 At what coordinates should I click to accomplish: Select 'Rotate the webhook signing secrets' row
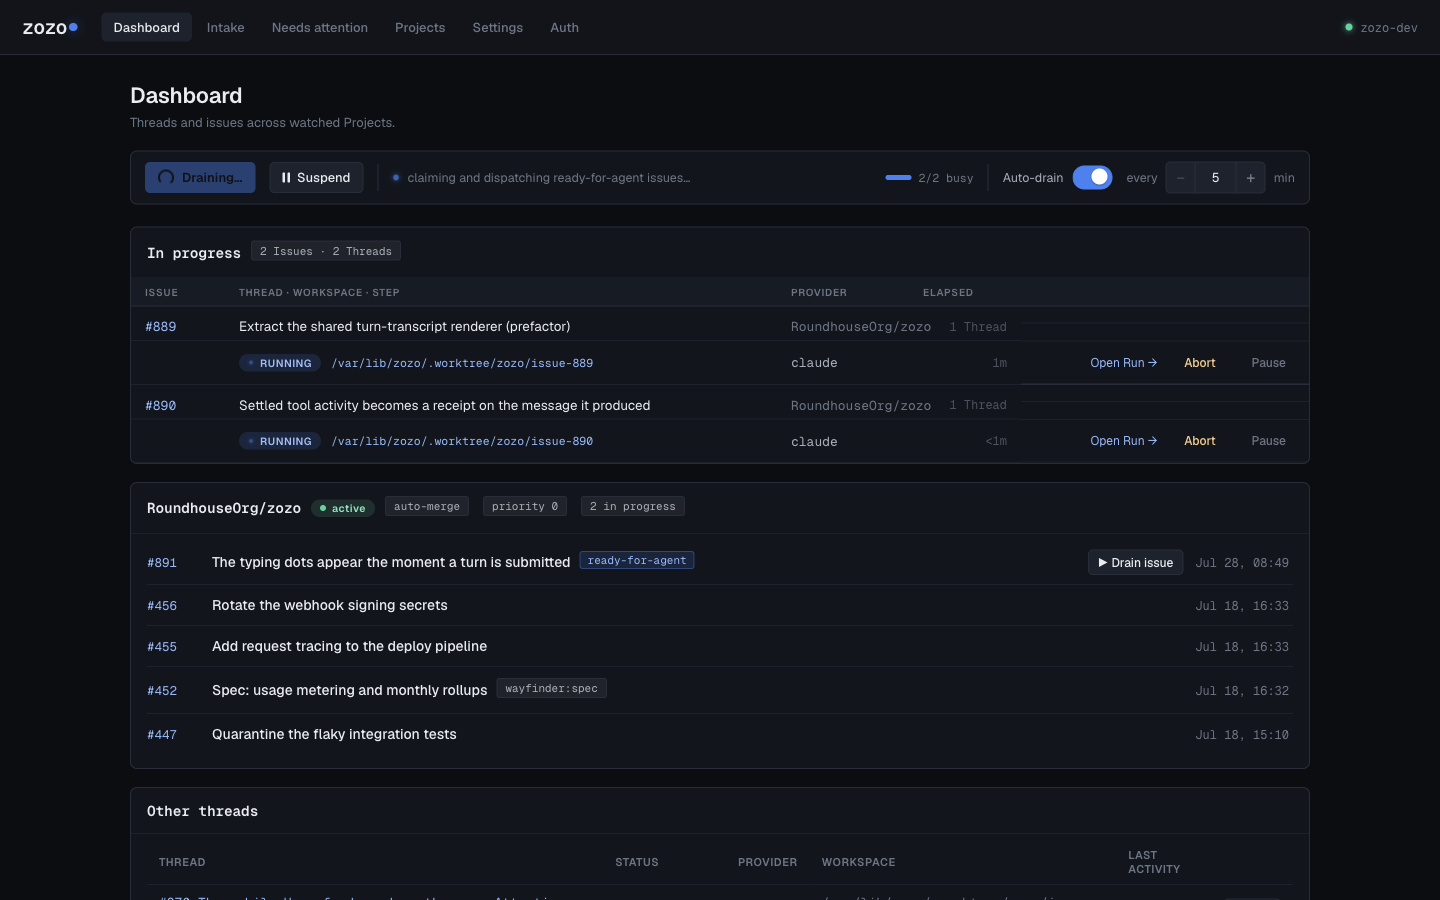(719, 605)
